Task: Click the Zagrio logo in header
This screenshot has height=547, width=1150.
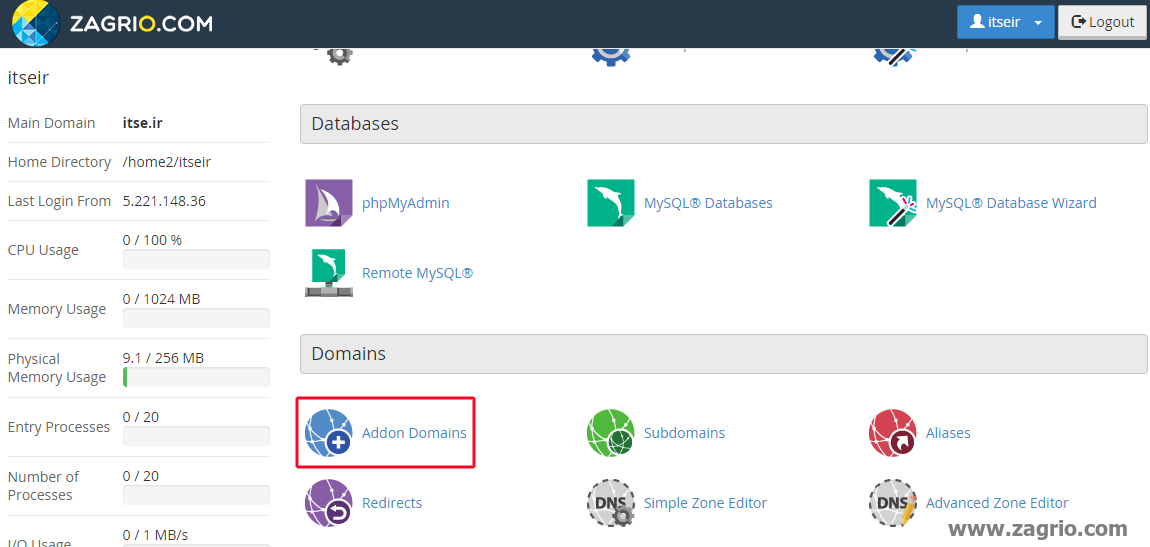Action: click(x=112, y=22)
